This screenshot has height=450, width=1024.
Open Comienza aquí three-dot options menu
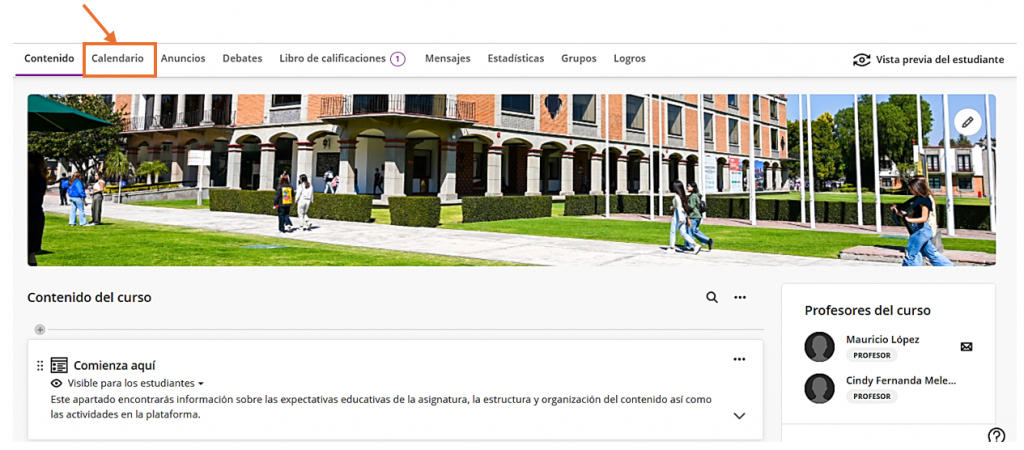tap(739, 359)
